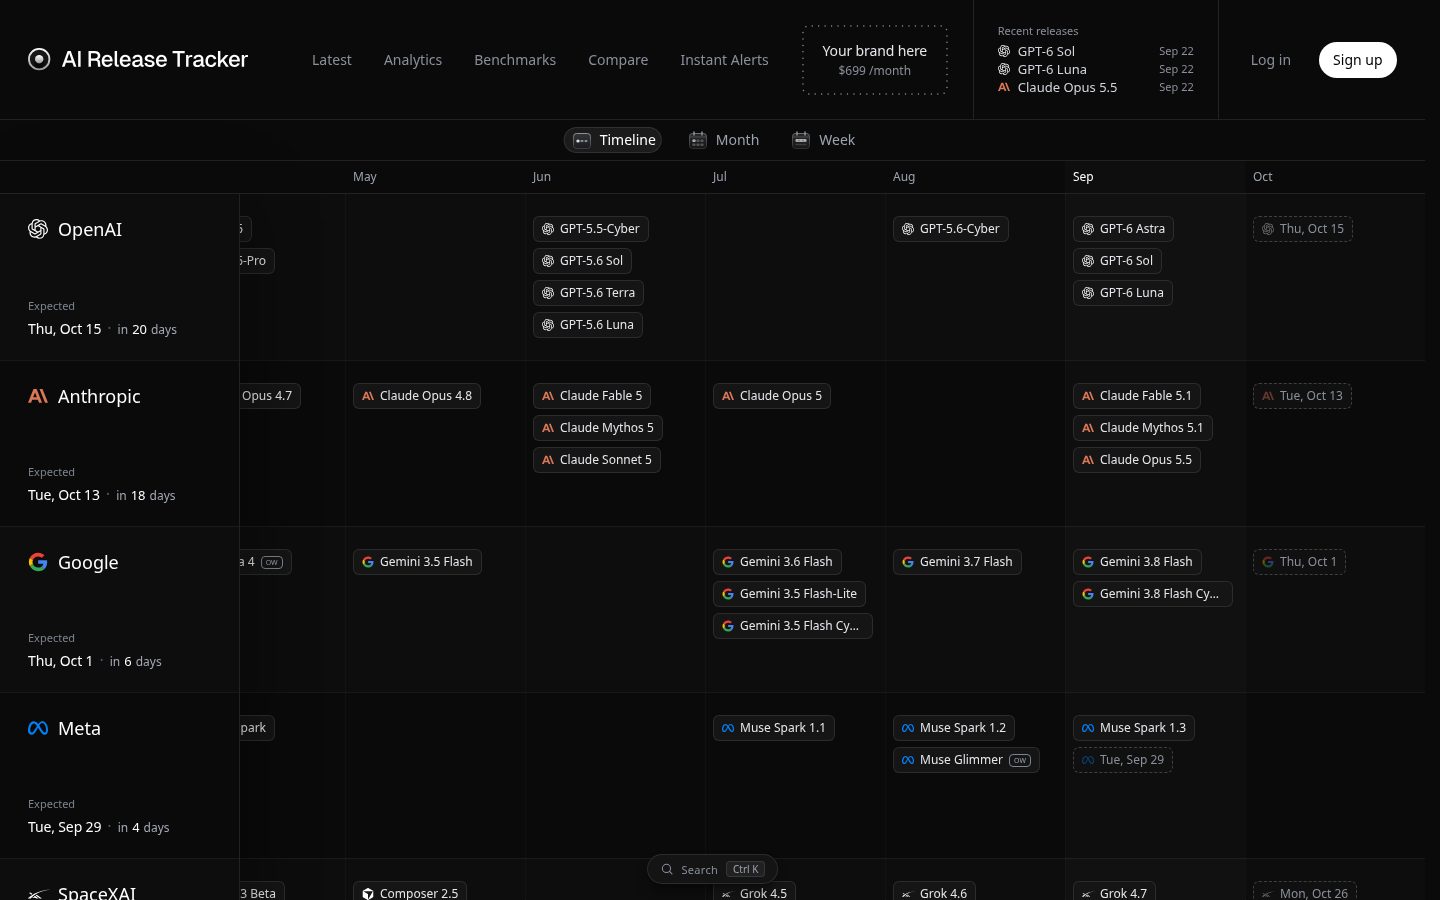Click the Month calendar icon
This screenshot has width=1440, height=900.
tap(698, 140)
